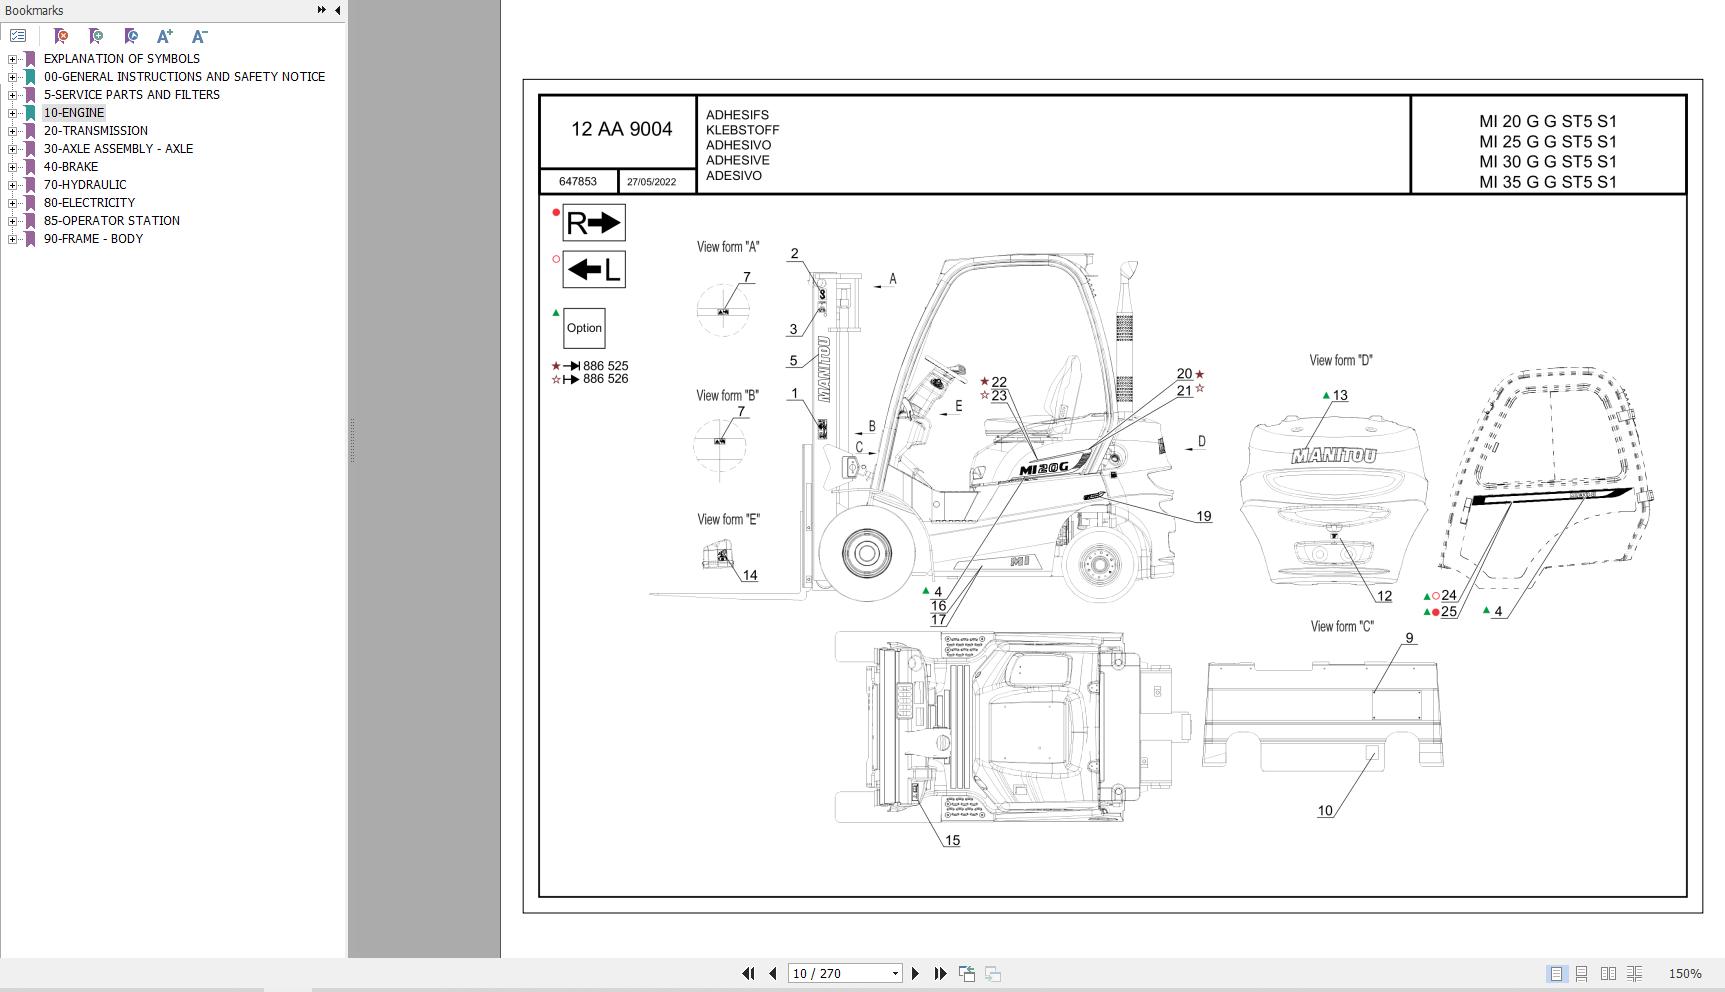Viewport: 1725px width, 992px height.
Task: Open the EXPLANATION OF SYMBOLS bookmark
Action: [121, 59]
